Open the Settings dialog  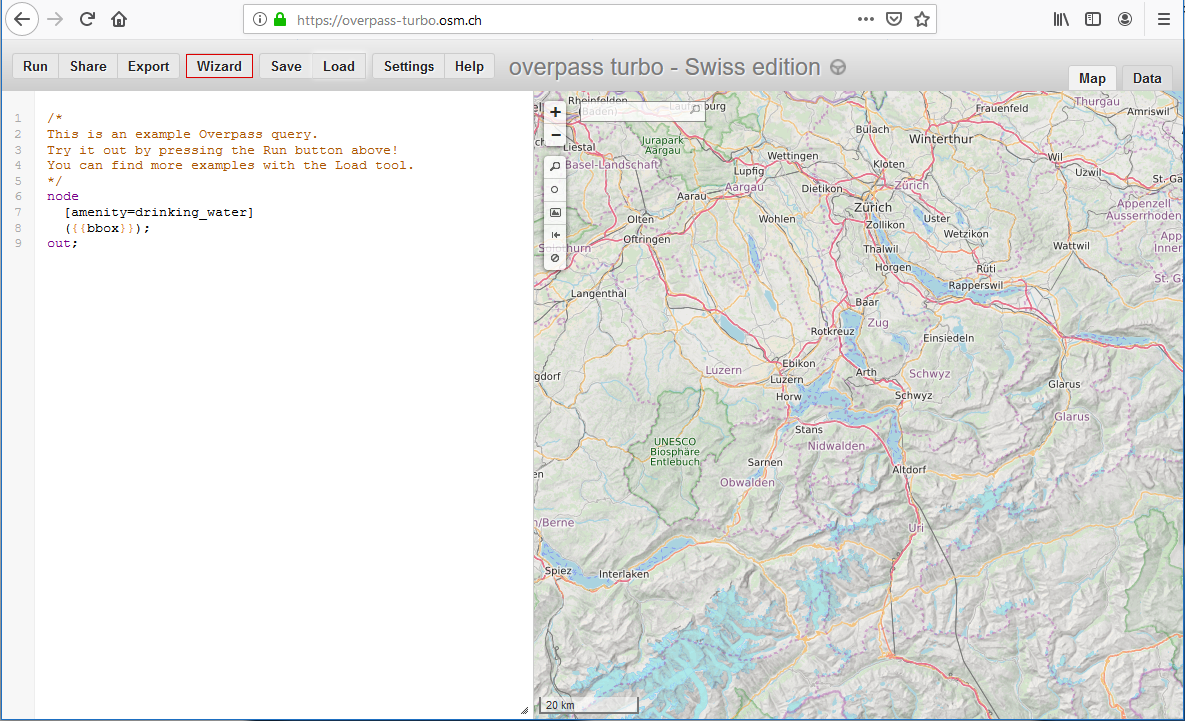(x=408, y=66)
